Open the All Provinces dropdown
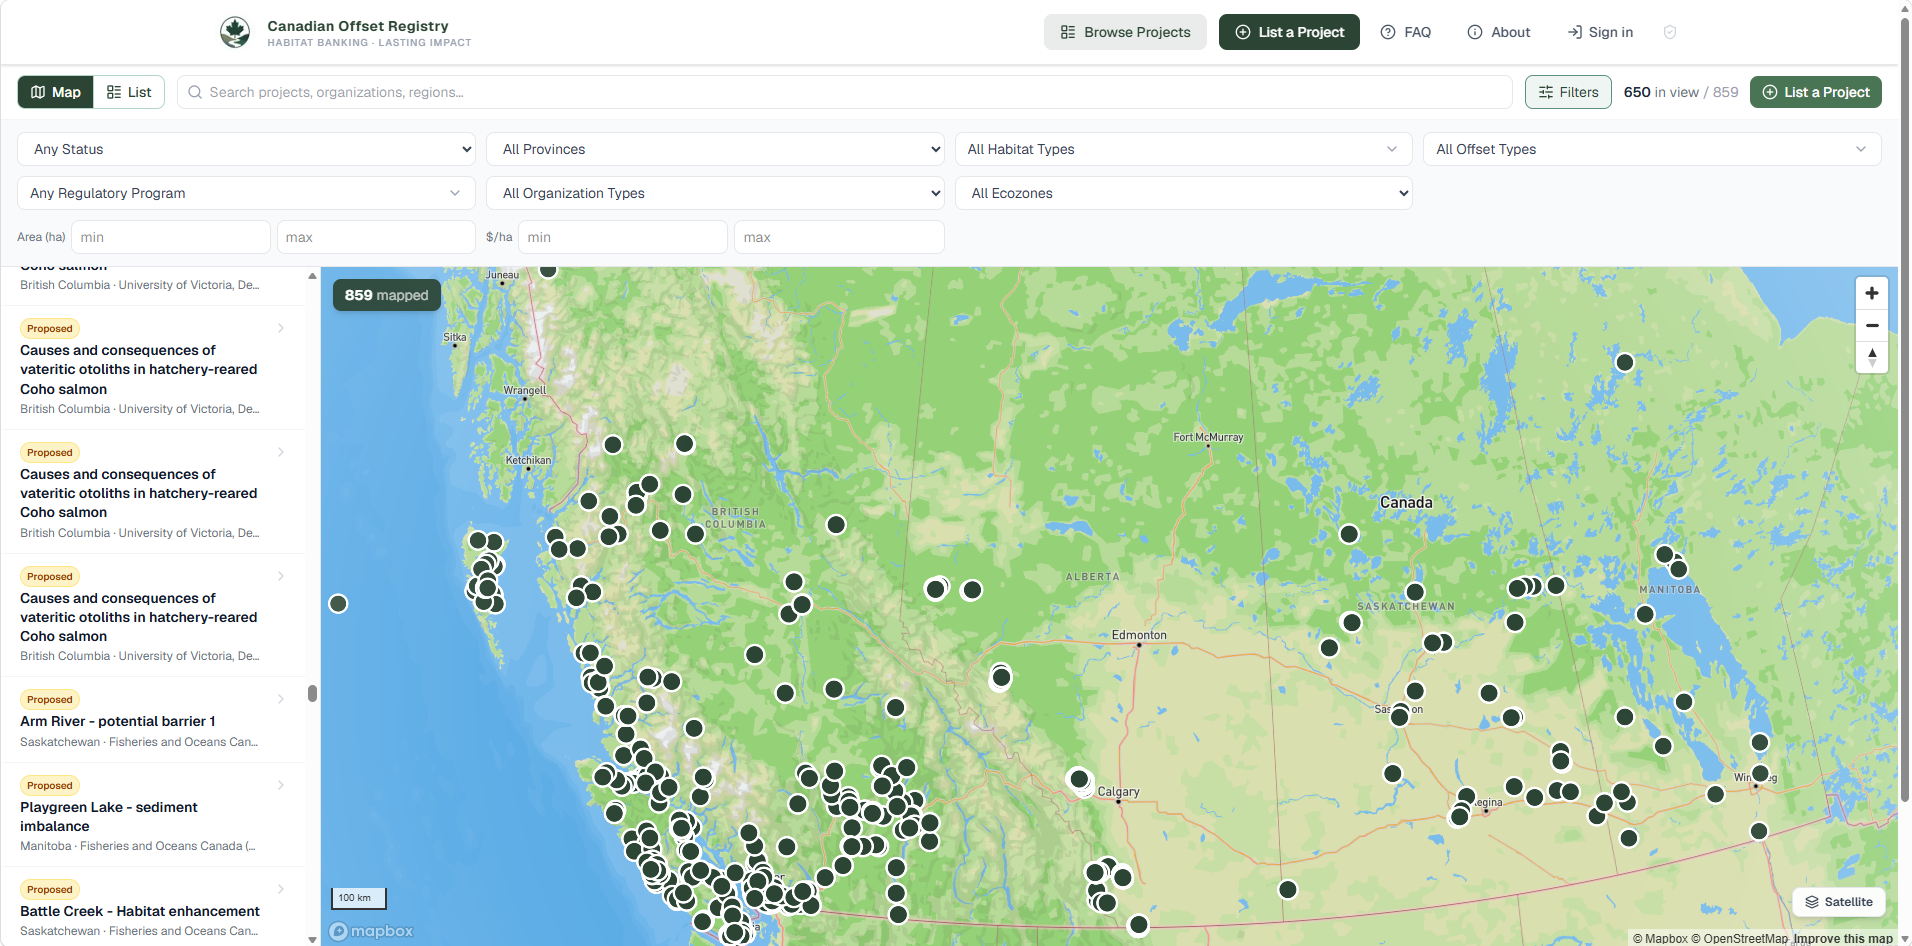The width and height of the screenshot is (1912, 946). click(715, 149)
